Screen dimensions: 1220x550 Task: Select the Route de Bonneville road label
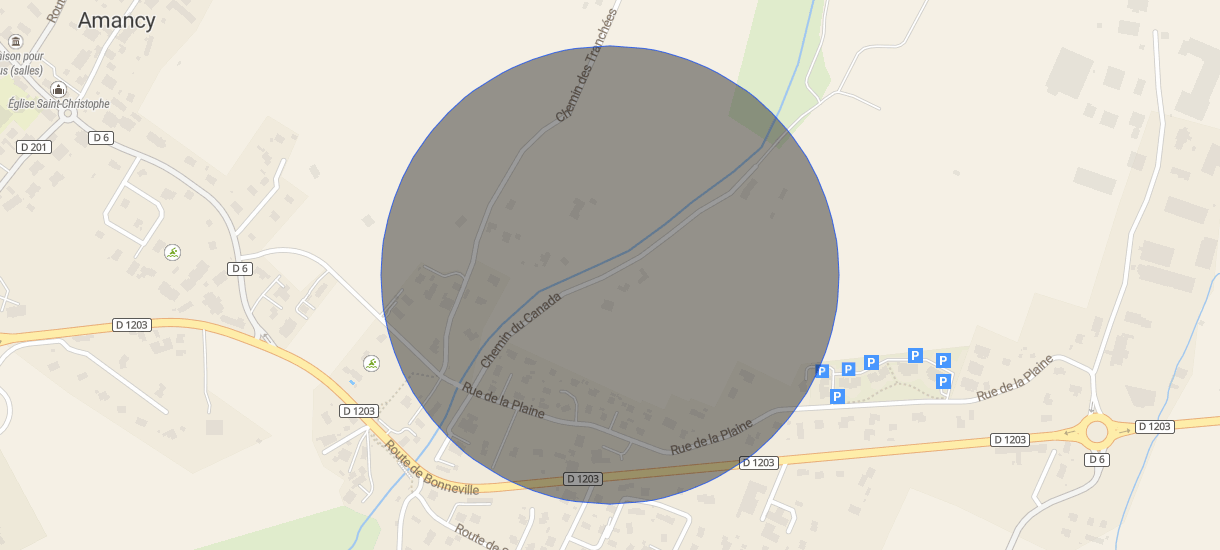(x=432, y=468)
